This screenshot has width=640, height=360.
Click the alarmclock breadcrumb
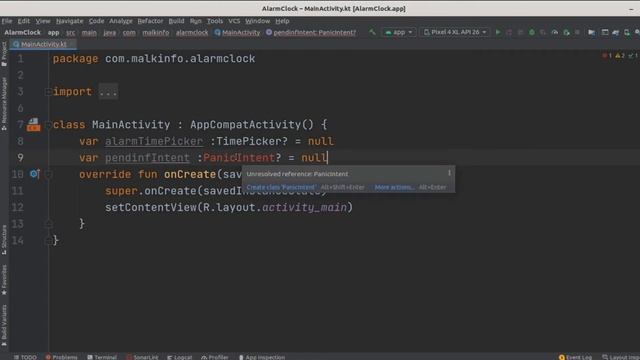(x=192, y=32)
